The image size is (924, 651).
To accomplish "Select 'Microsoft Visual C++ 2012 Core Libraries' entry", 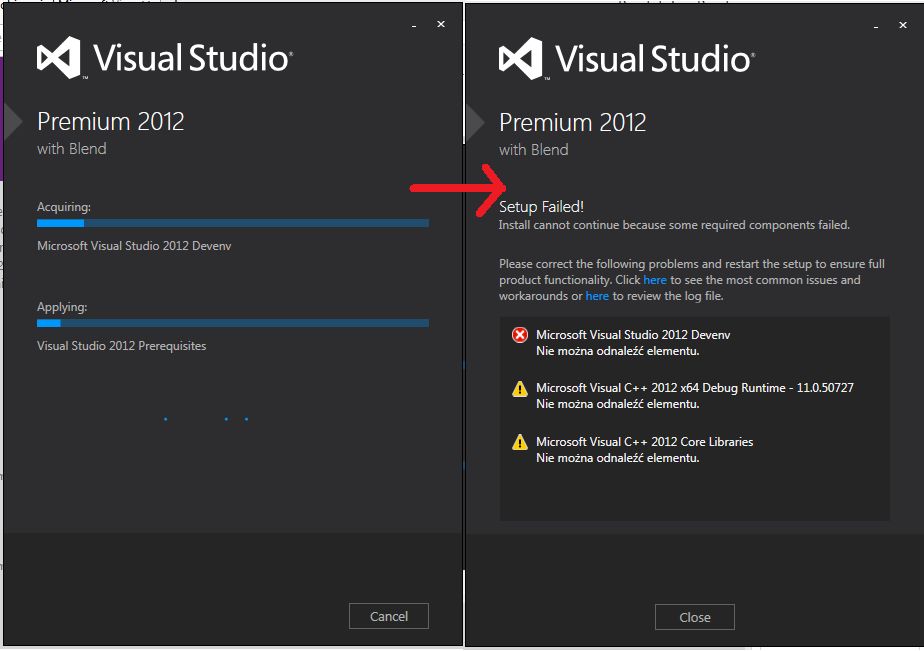I will click(645, 441).
